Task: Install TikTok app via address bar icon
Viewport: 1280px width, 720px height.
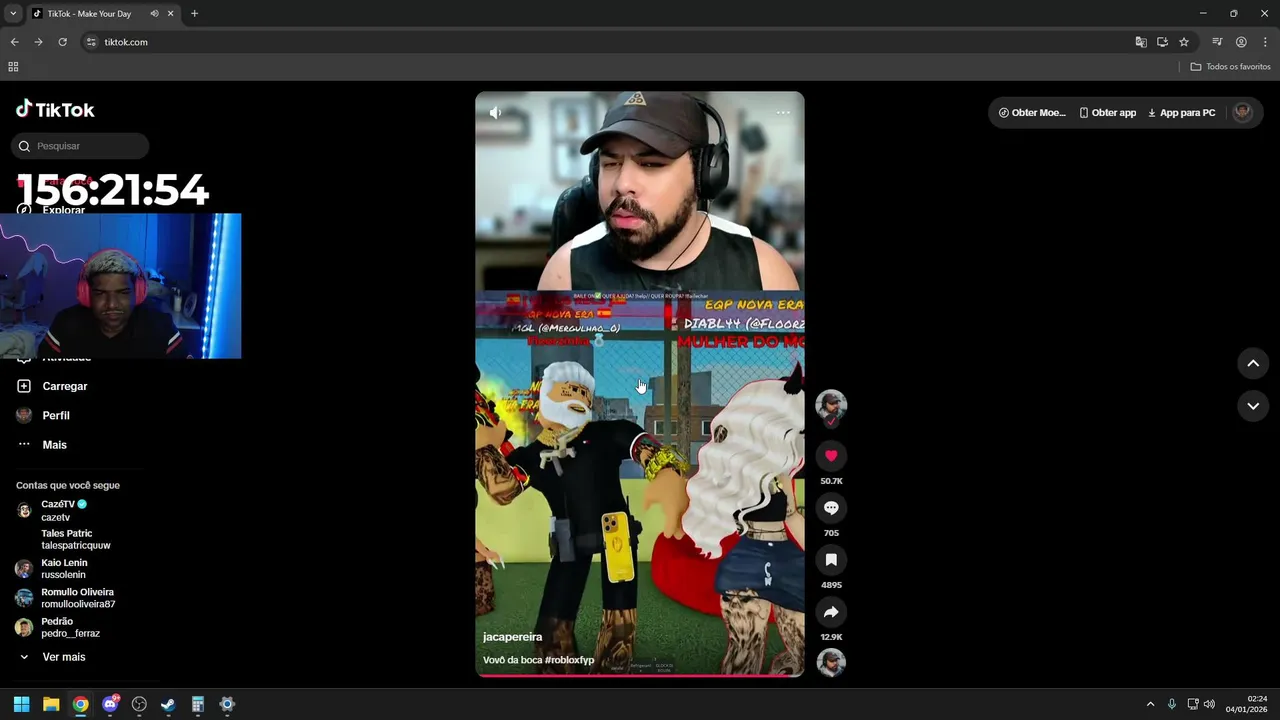Action: coord(1162,42)
